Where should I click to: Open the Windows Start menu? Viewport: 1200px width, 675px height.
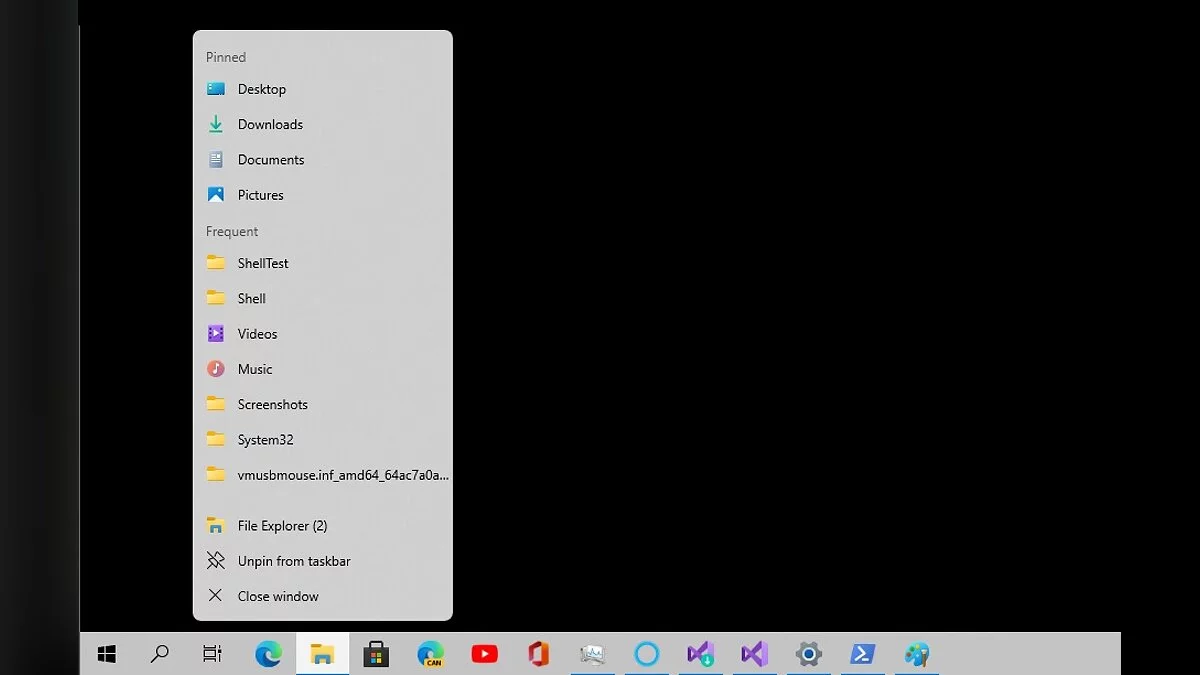pyautogui.click(x=107, y=654)
